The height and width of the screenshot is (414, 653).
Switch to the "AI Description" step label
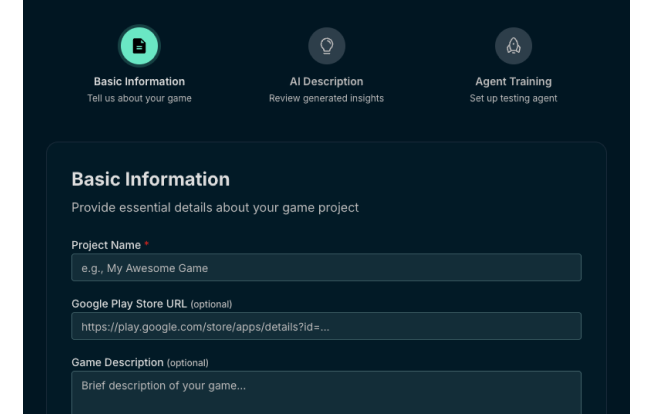pos(326,81)
